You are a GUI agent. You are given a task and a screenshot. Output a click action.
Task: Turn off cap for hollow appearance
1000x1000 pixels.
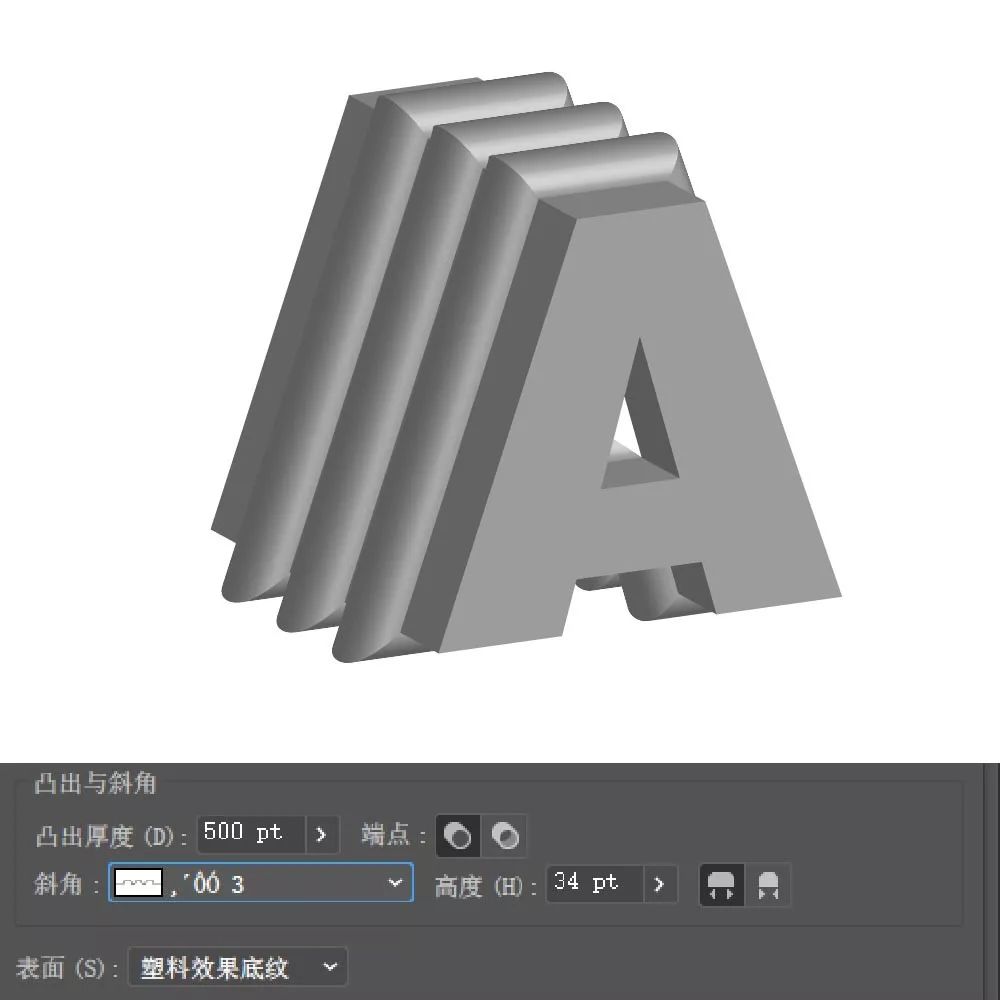coord(505,835)
